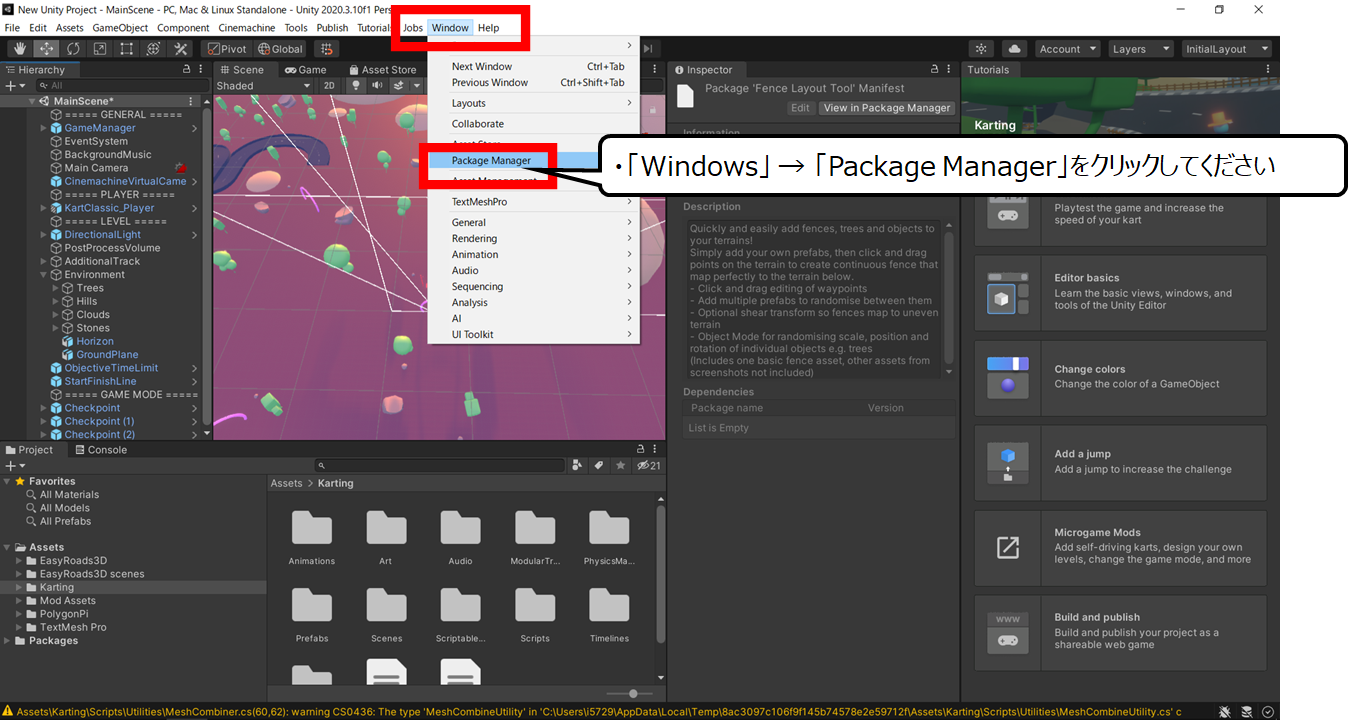This screenshot has height=720, width=1348.
Task: Open the Layouts submenu
Action: click(x=533, y=103)
